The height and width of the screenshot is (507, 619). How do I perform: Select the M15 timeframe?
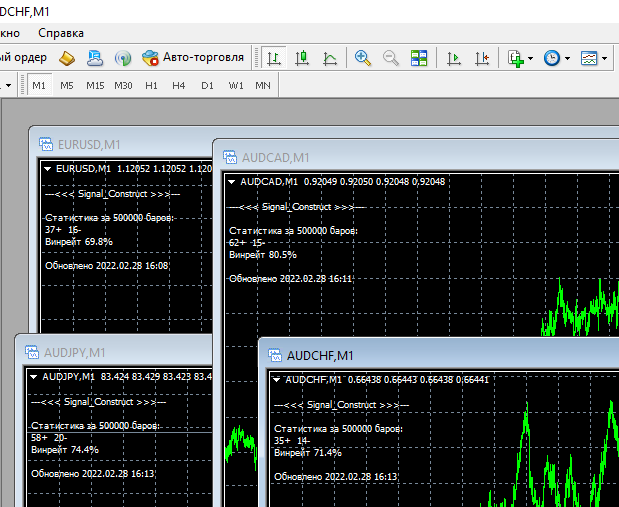point(95,85)
